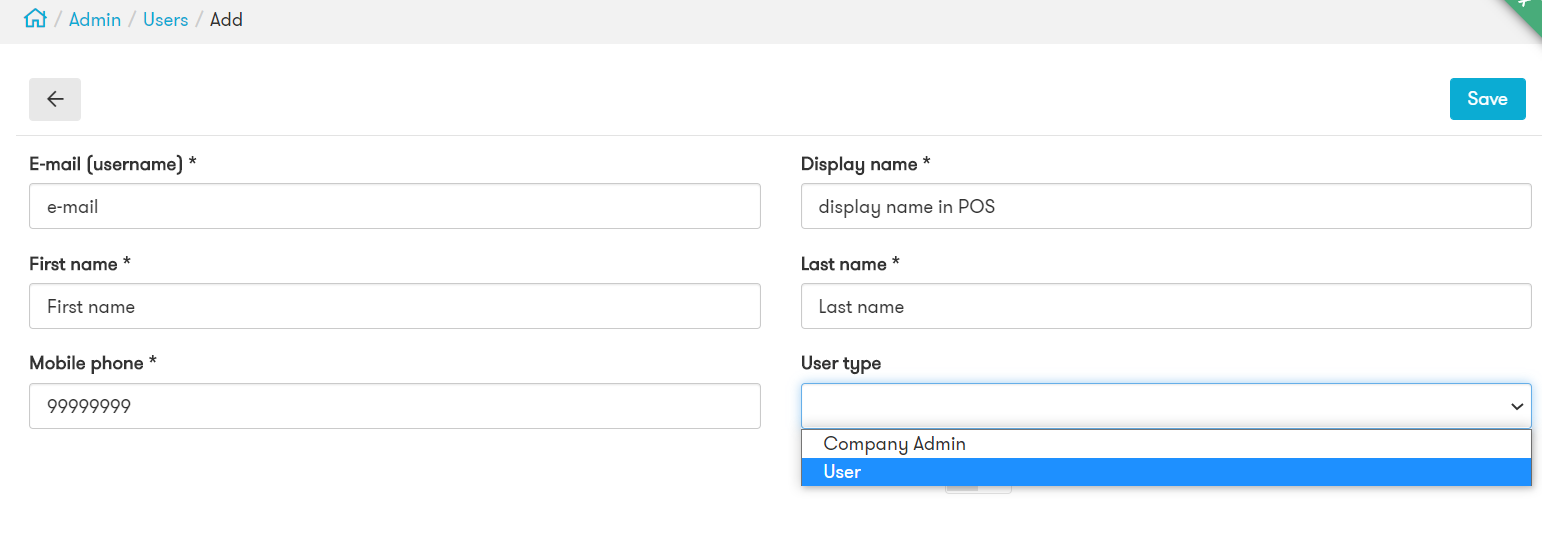Open the Admin breadcrumb link
This screenshot has width=1542, height=547.
[95, 19]
